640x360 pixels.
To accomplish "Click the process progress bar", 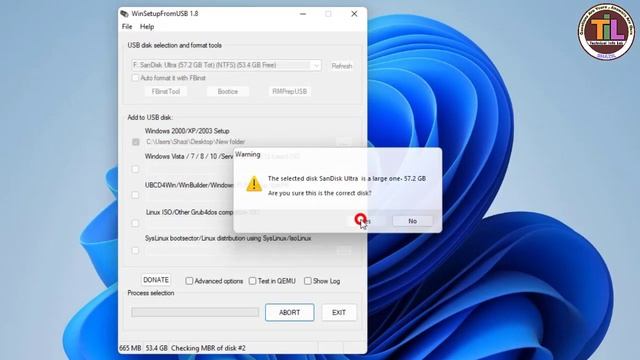I will point(195,312).
